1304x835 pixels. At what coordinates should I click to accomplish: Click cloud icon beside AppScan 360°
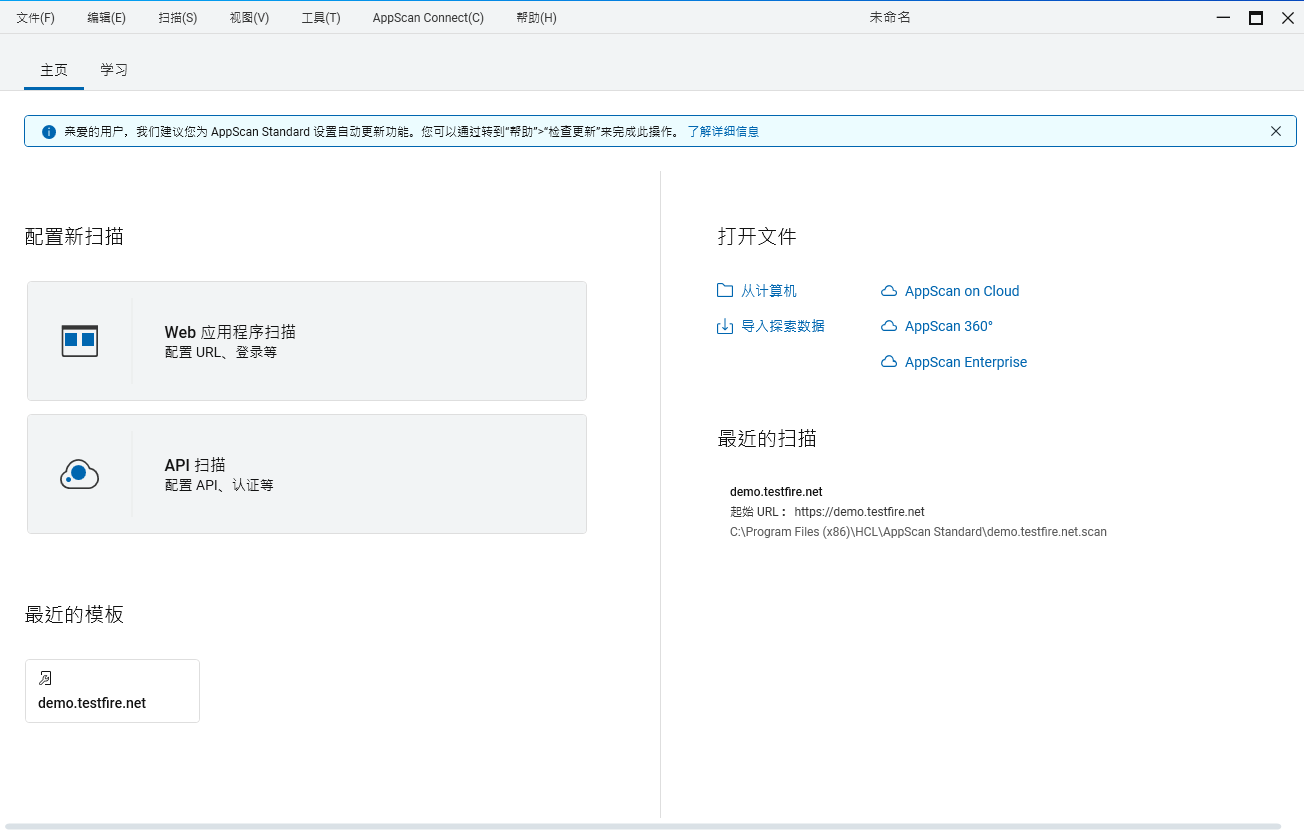point(889,326)
